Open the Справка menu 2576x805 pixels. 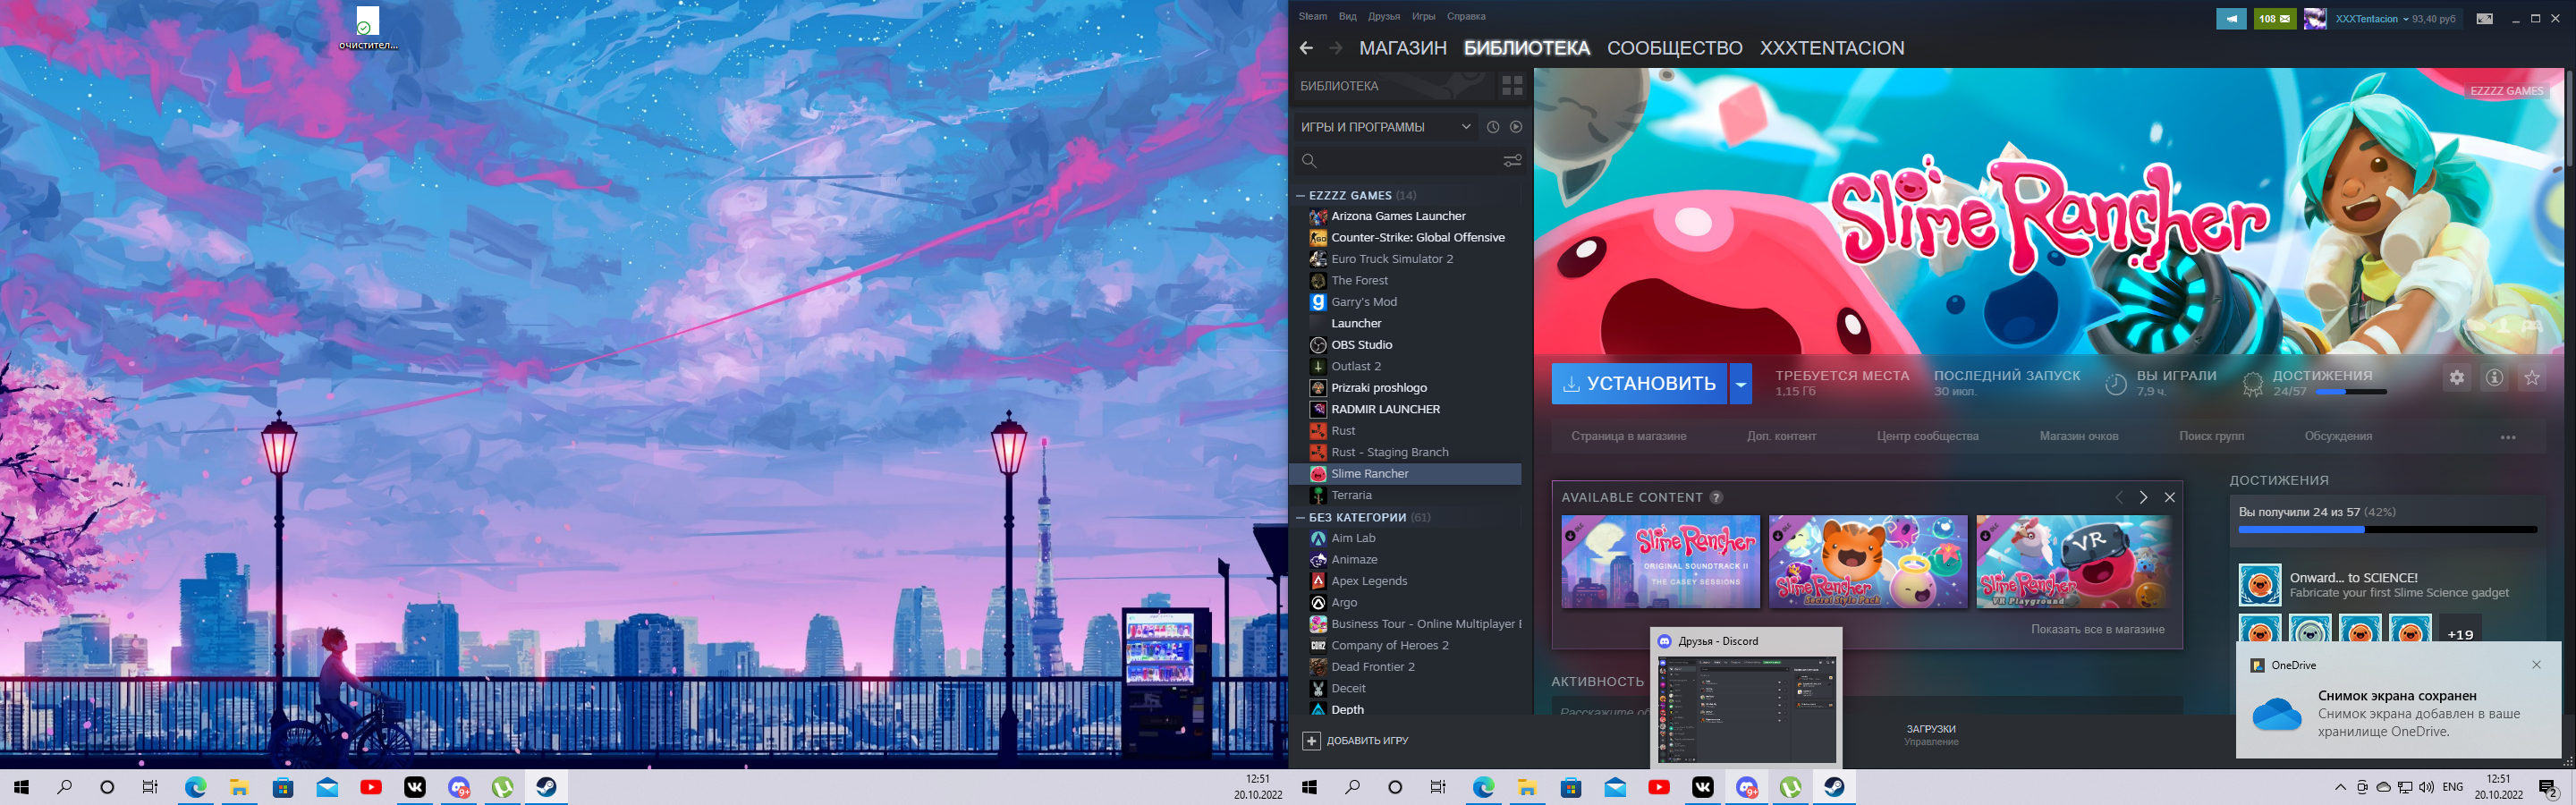click(1466, 16)
